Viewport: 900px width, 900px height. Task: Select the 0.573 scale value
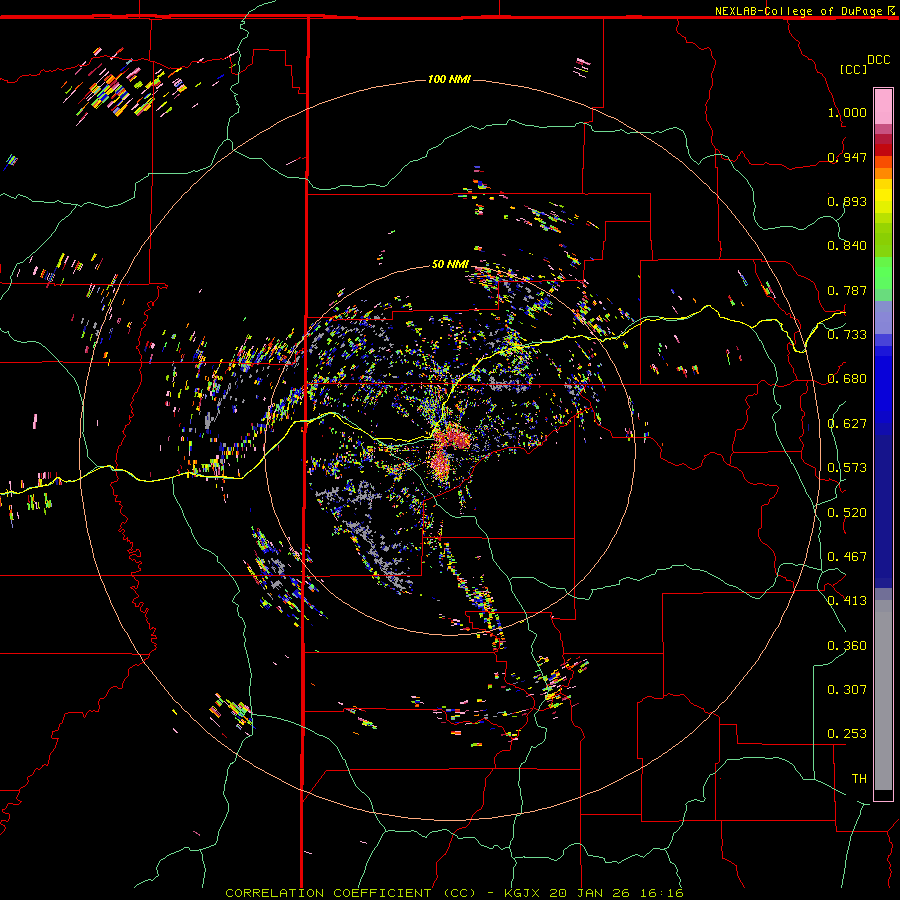pyautogui.click(x=847, y=468)
